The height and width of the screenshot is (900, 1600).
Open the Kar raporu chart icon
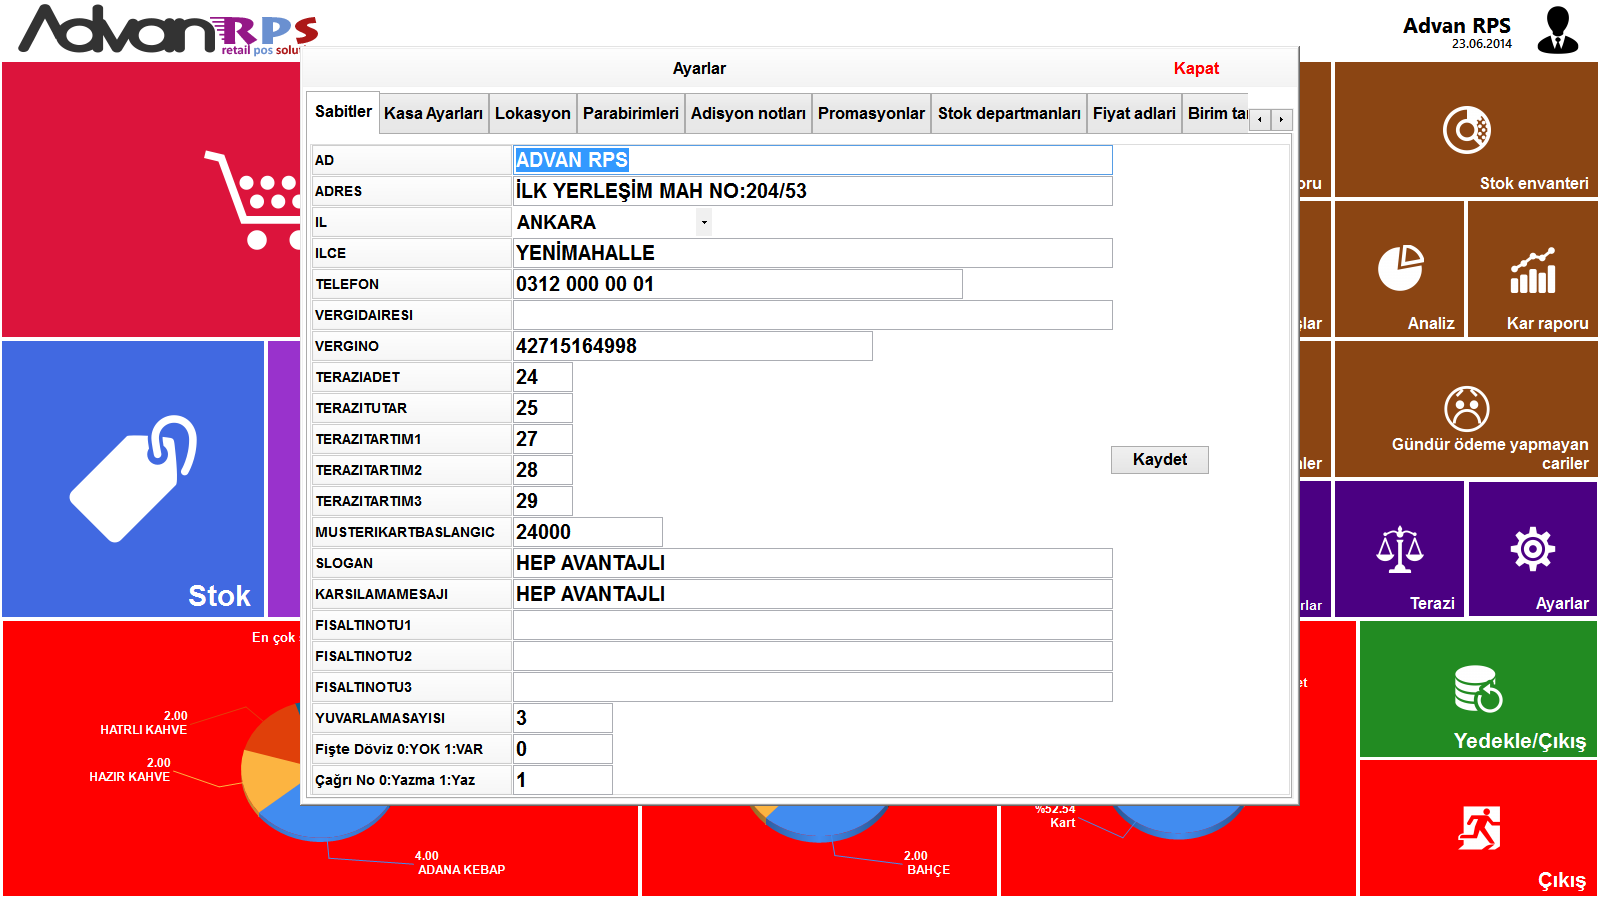click(1532, 271)
